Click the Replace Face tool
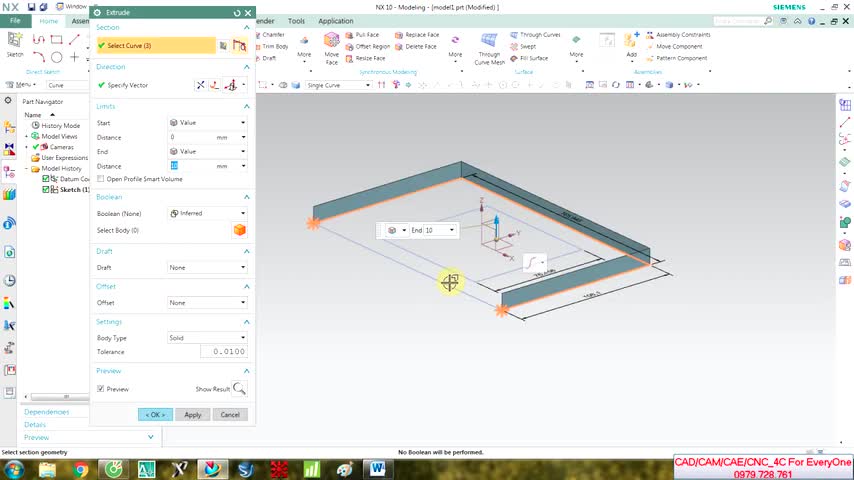Image resolution: width=854 pixels, height=480 pixels. click(x=417, y=35)
